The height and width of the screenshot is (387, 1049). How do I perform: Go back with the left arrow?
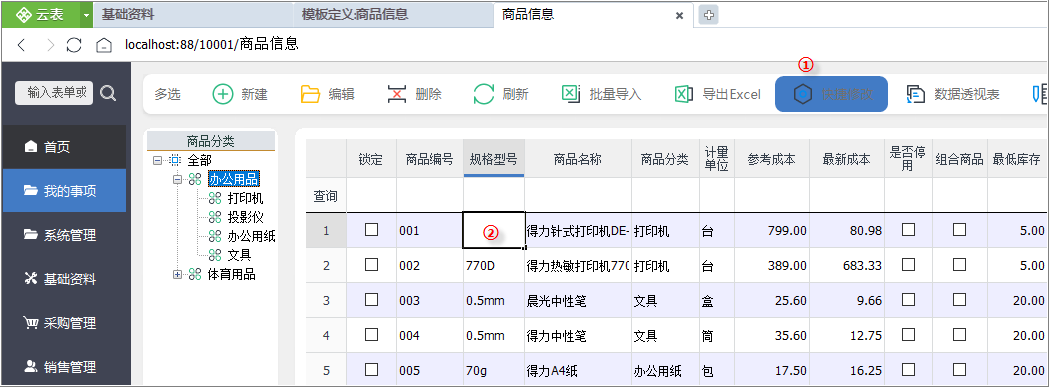click(x=21, y=45)
